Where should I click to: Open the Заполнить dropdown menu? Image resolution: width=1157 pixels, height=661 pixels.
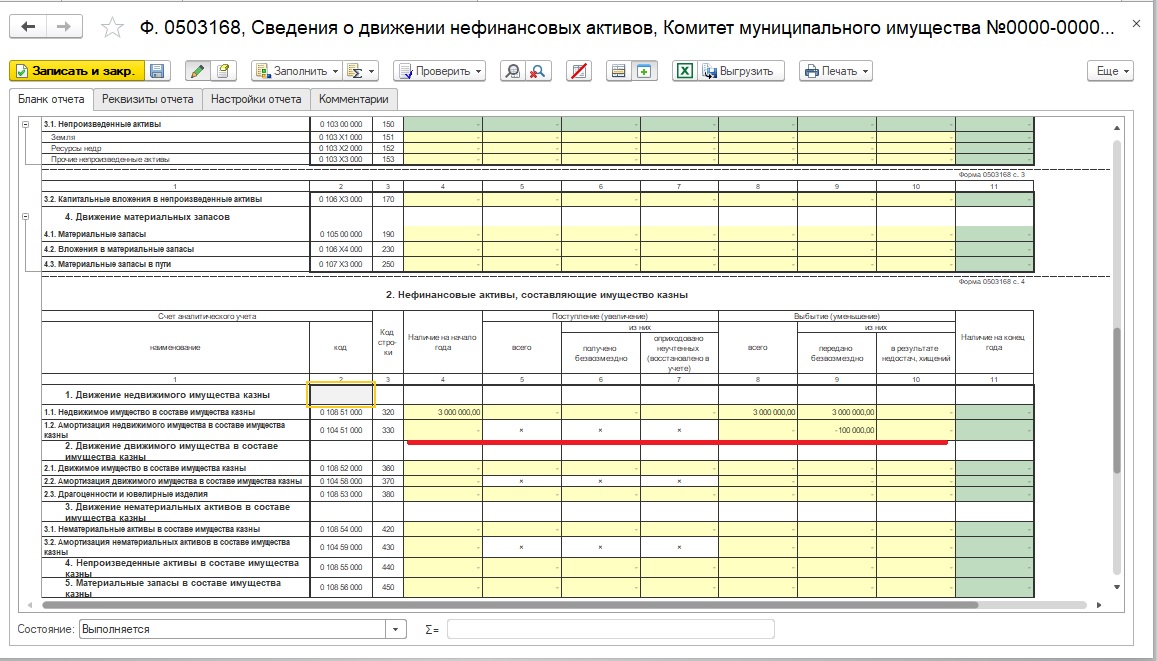click(x=296, y=71)
